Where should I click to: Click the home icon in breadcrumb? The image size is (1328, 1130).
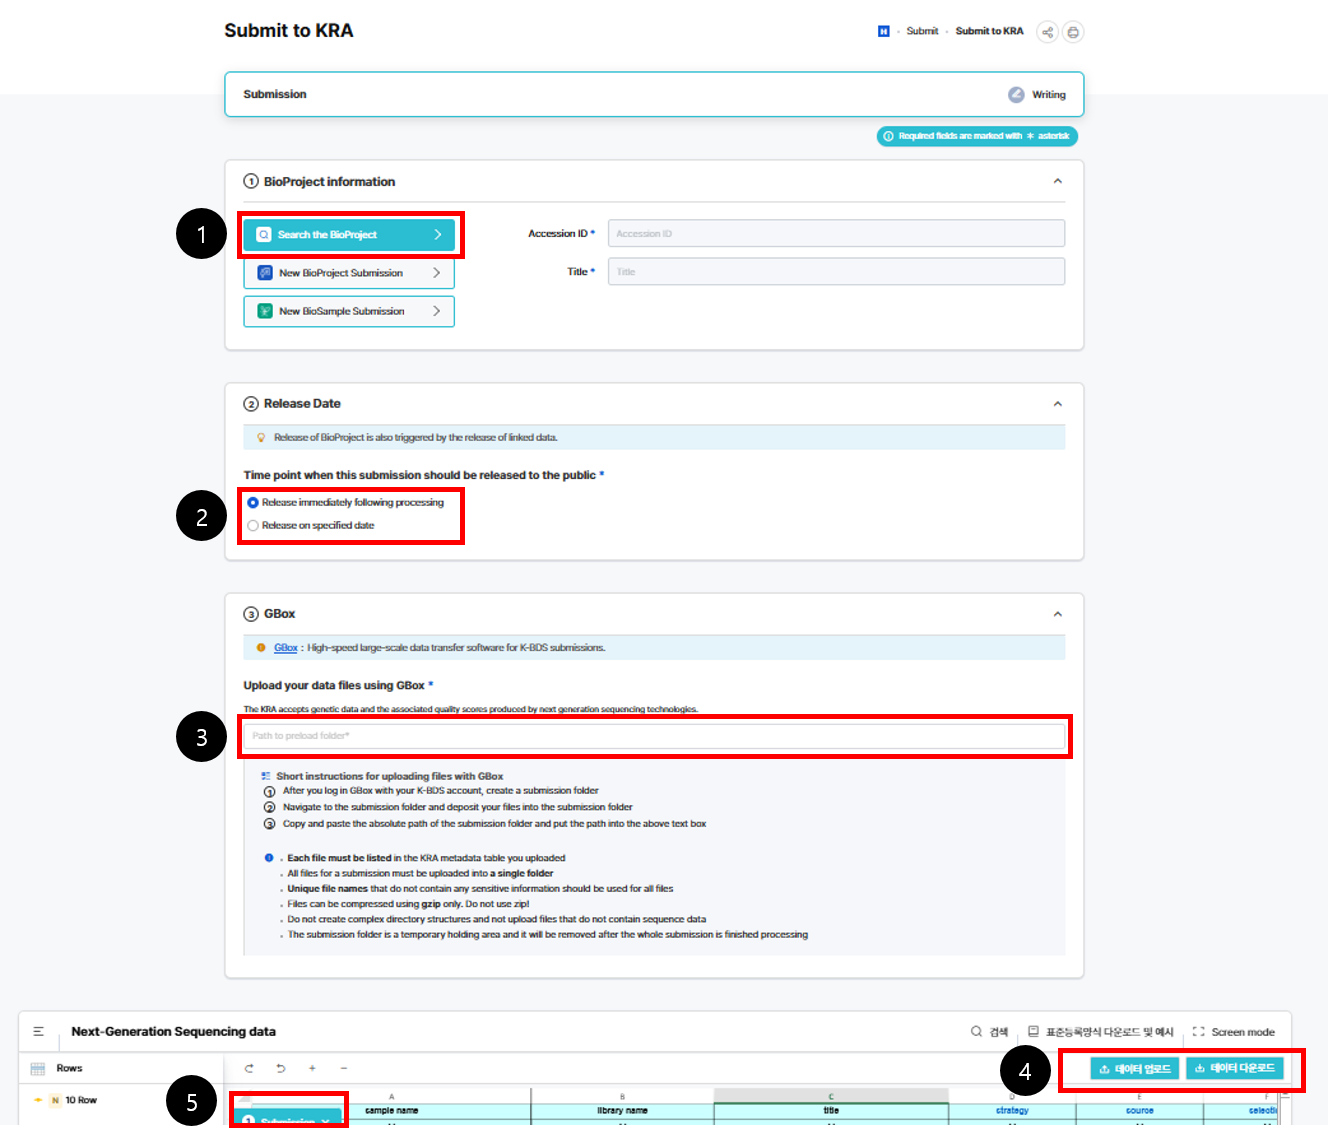tap(883, 32)
